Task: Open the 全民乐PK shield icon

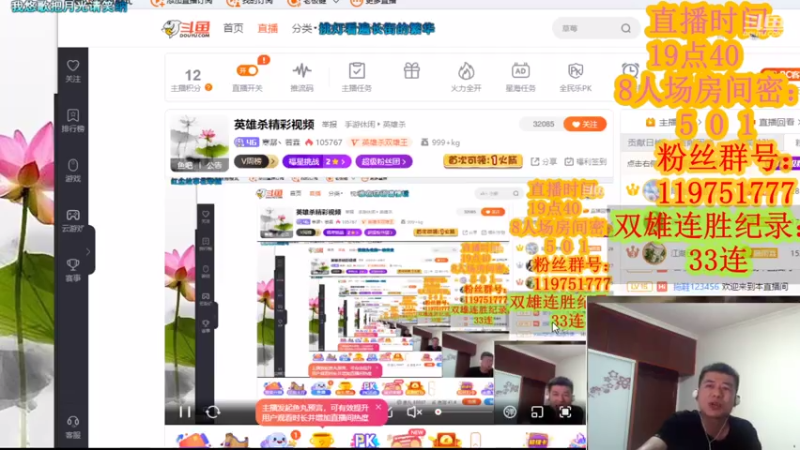Action: (576, 77)
